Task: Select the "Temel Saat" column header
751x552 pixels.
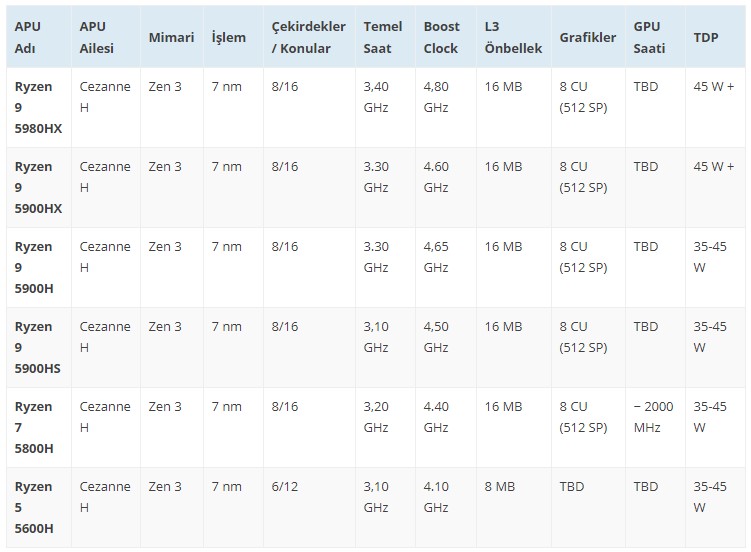Action: (383, 36)
